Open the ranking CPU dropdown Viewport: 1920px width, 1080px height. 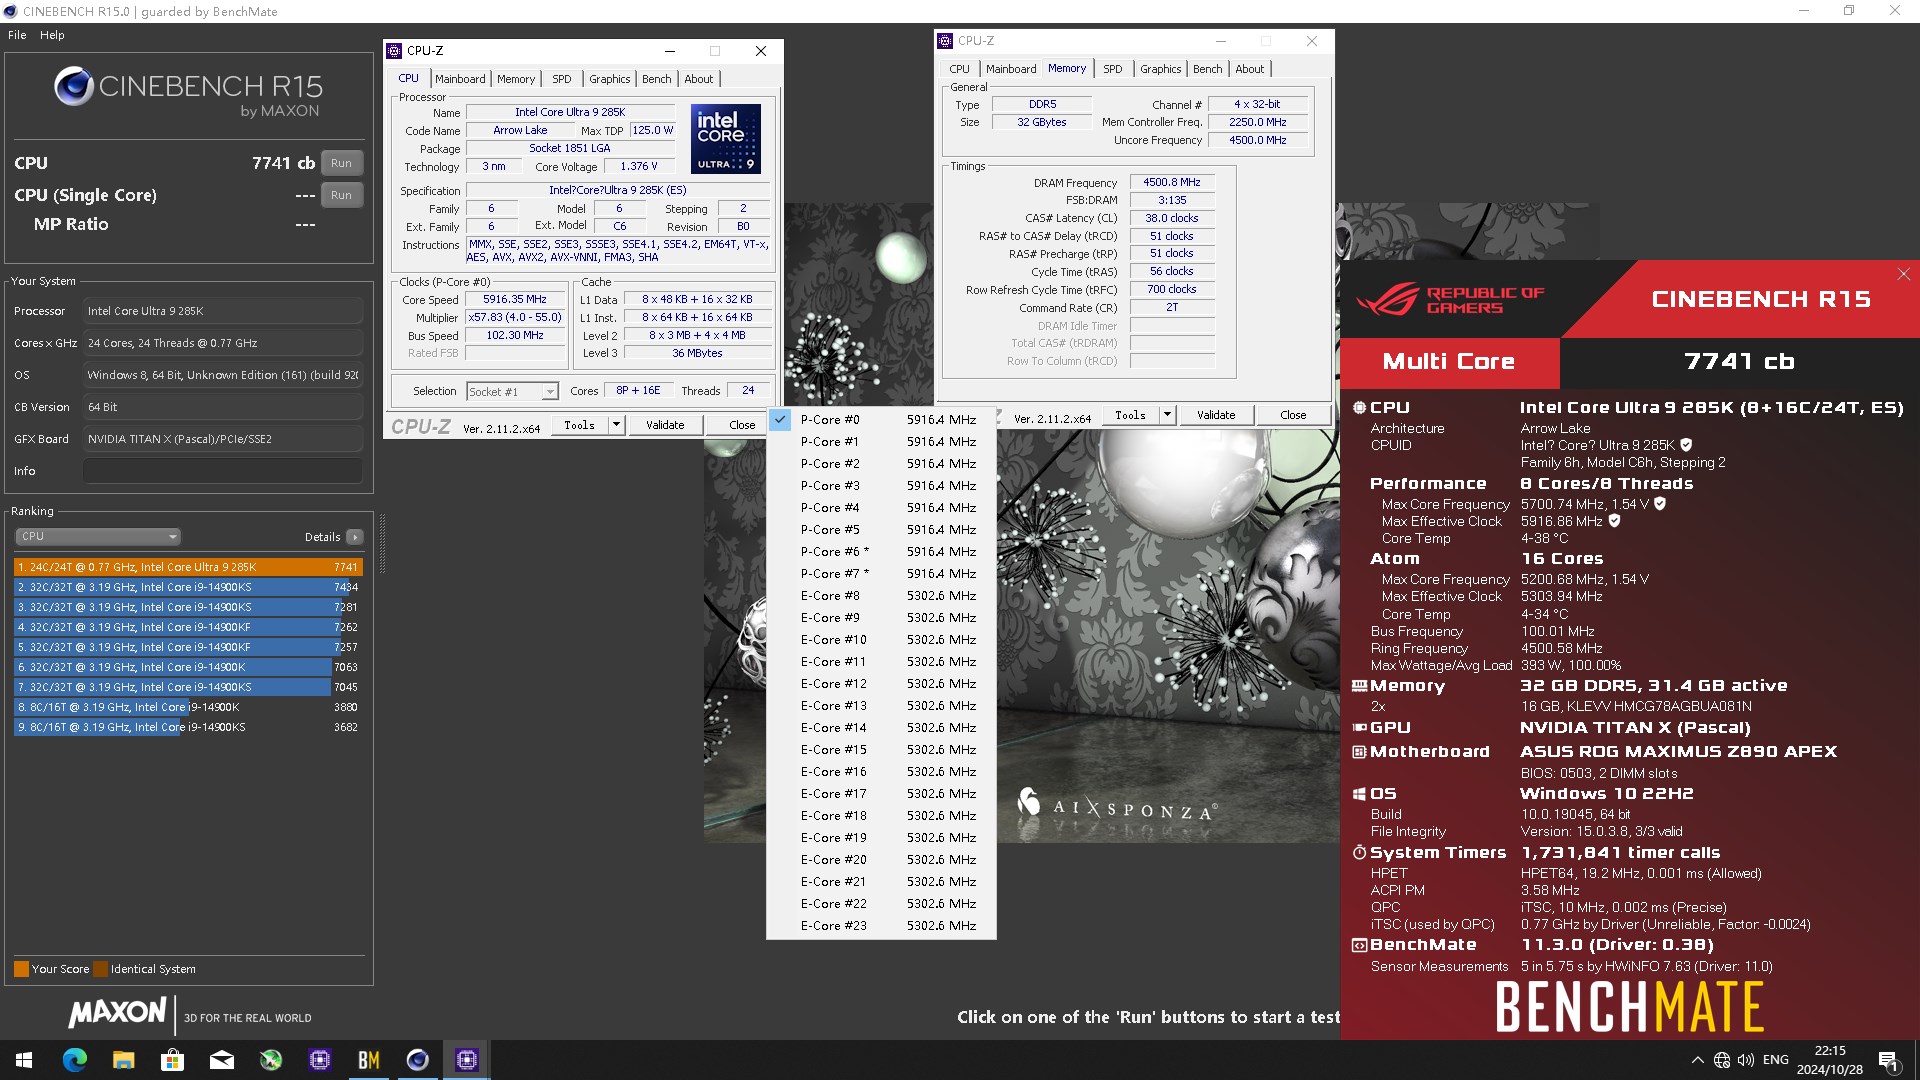click(x=98, y=537)
